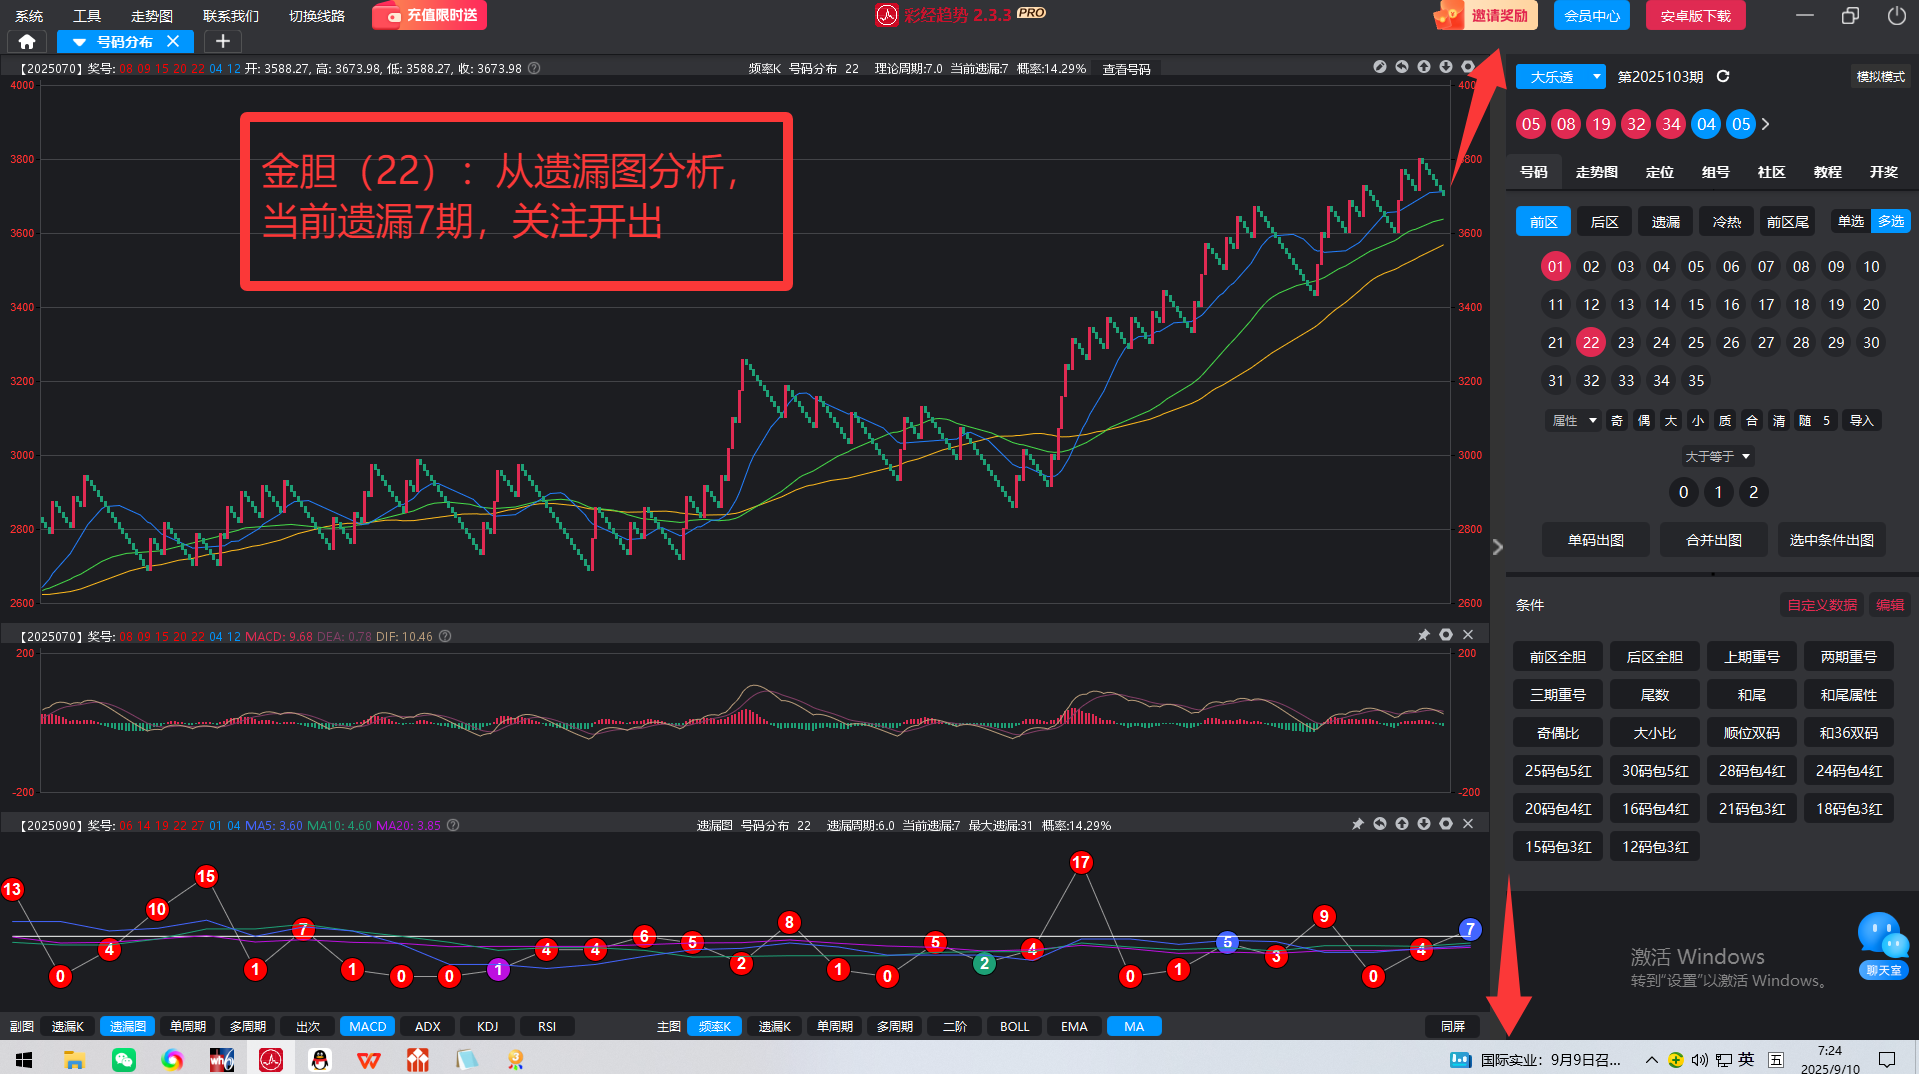Click the undo arrow icon above main chart
This screenshot has height=1074, width=1919.
(x=1402, y=67)
